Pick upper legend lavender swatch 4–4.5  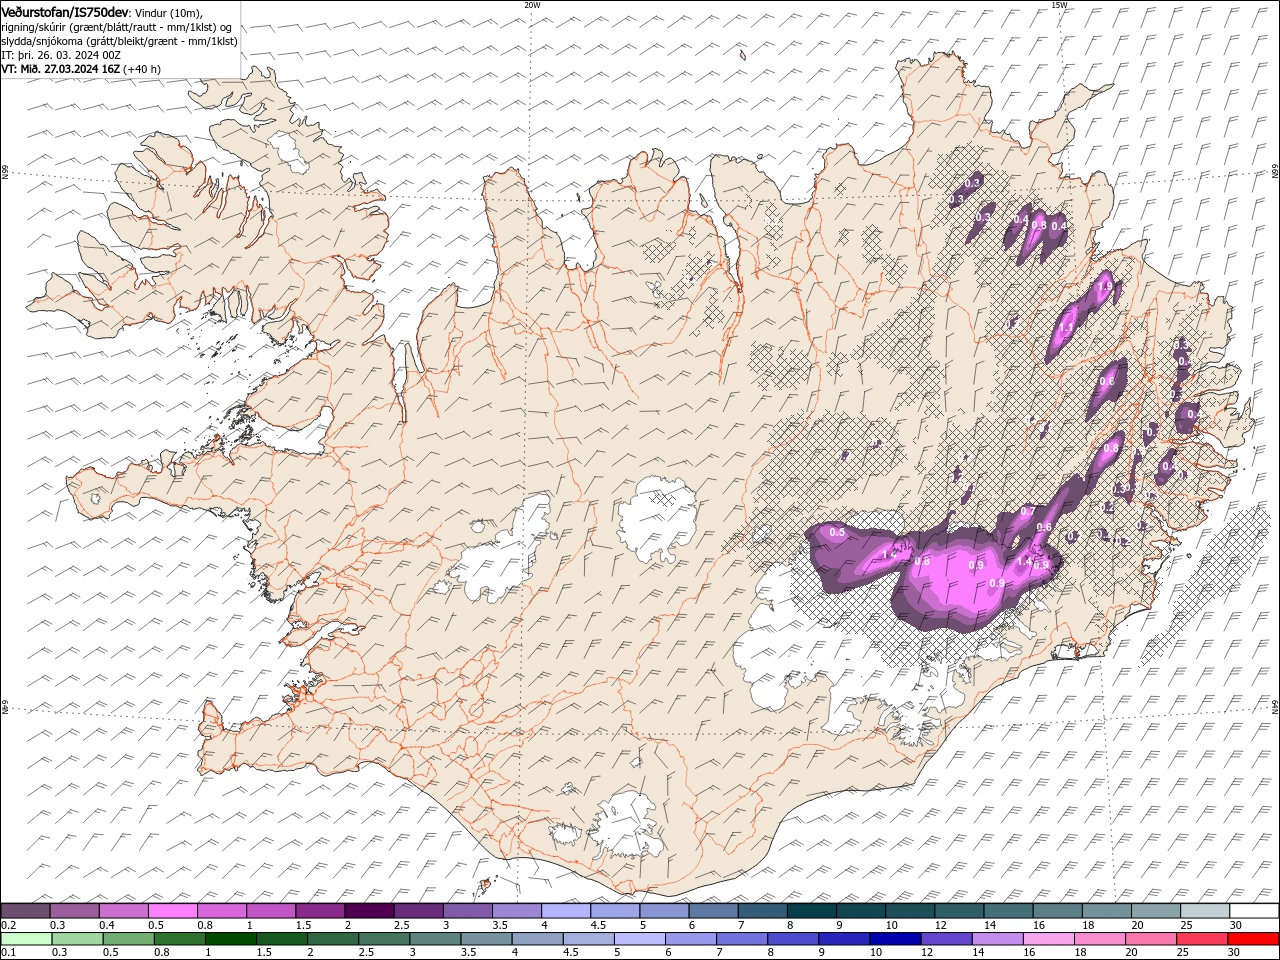pos(566,911)
